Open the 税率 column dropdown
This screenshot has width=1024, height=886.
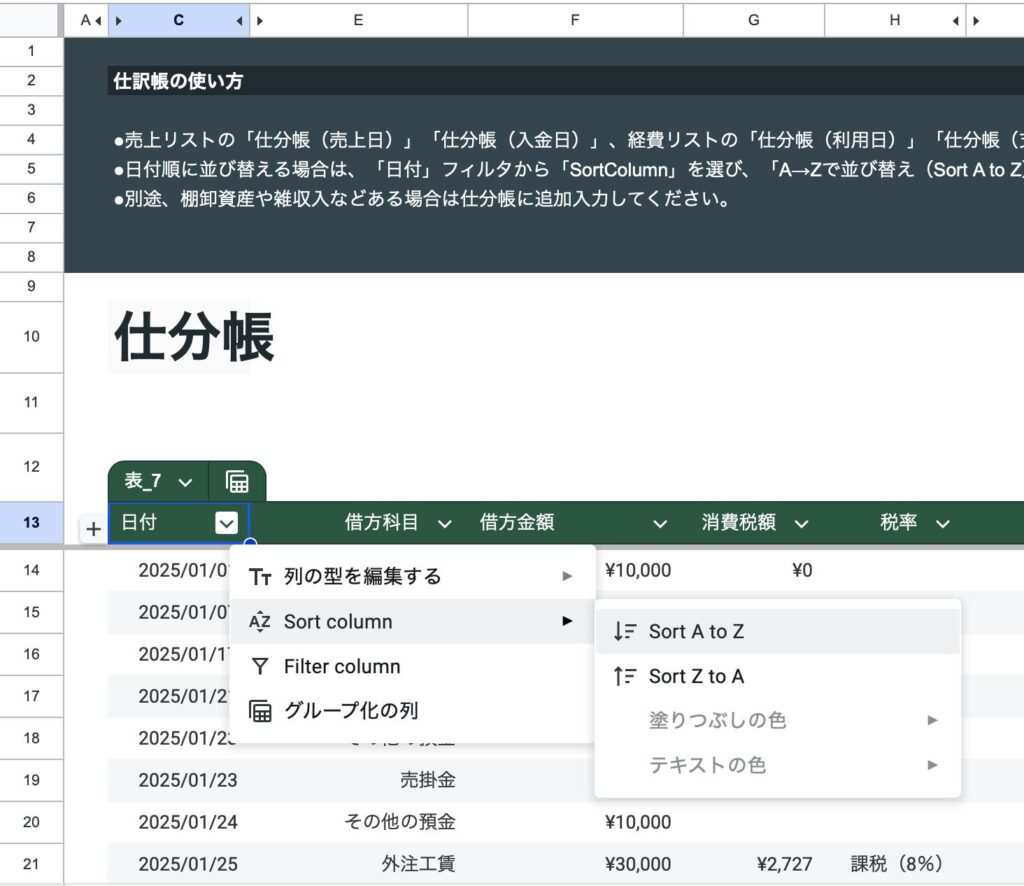[x=942, y=524]
